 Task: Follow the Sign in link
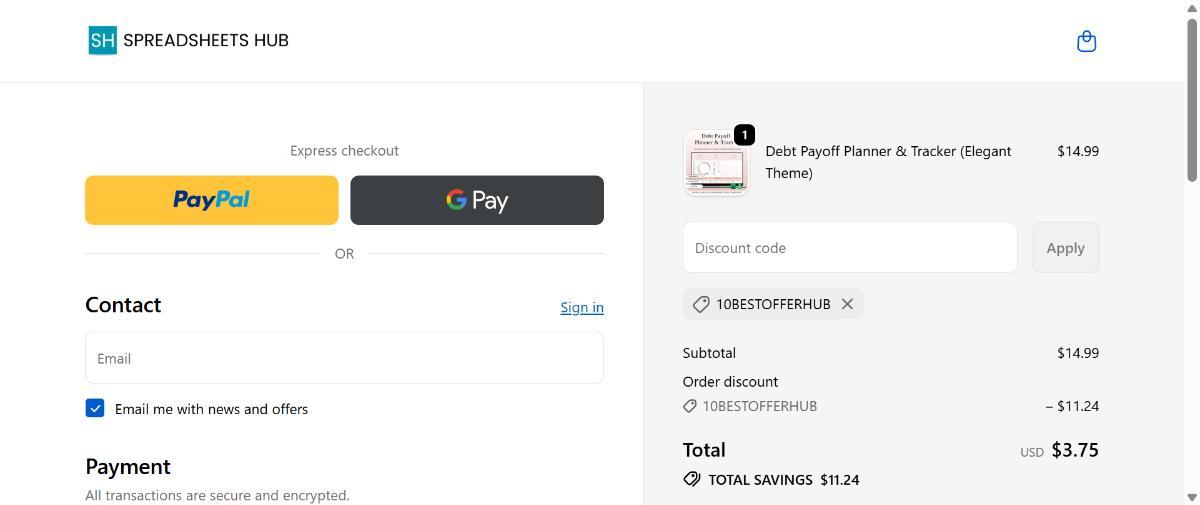click(581, 307)
